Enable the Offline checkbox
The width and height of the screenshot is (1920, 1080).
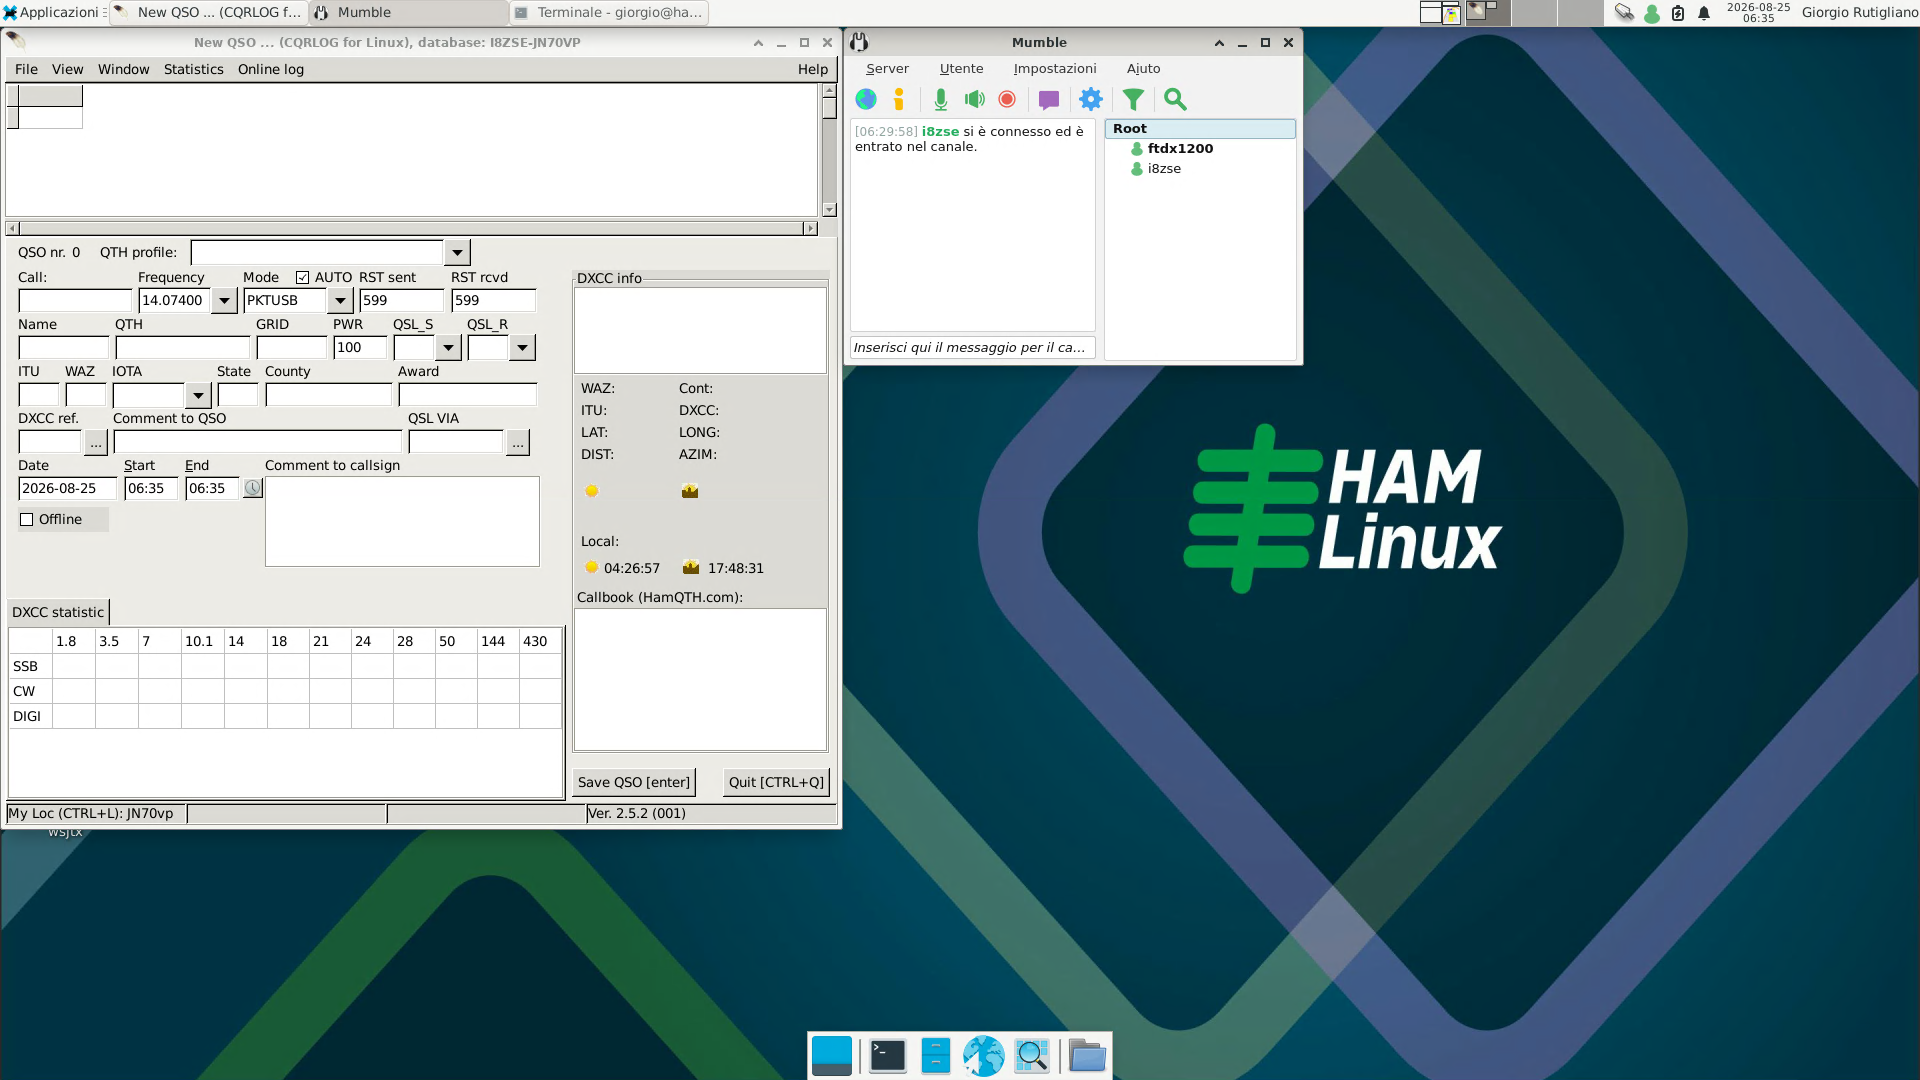click(x=27, y=519)
